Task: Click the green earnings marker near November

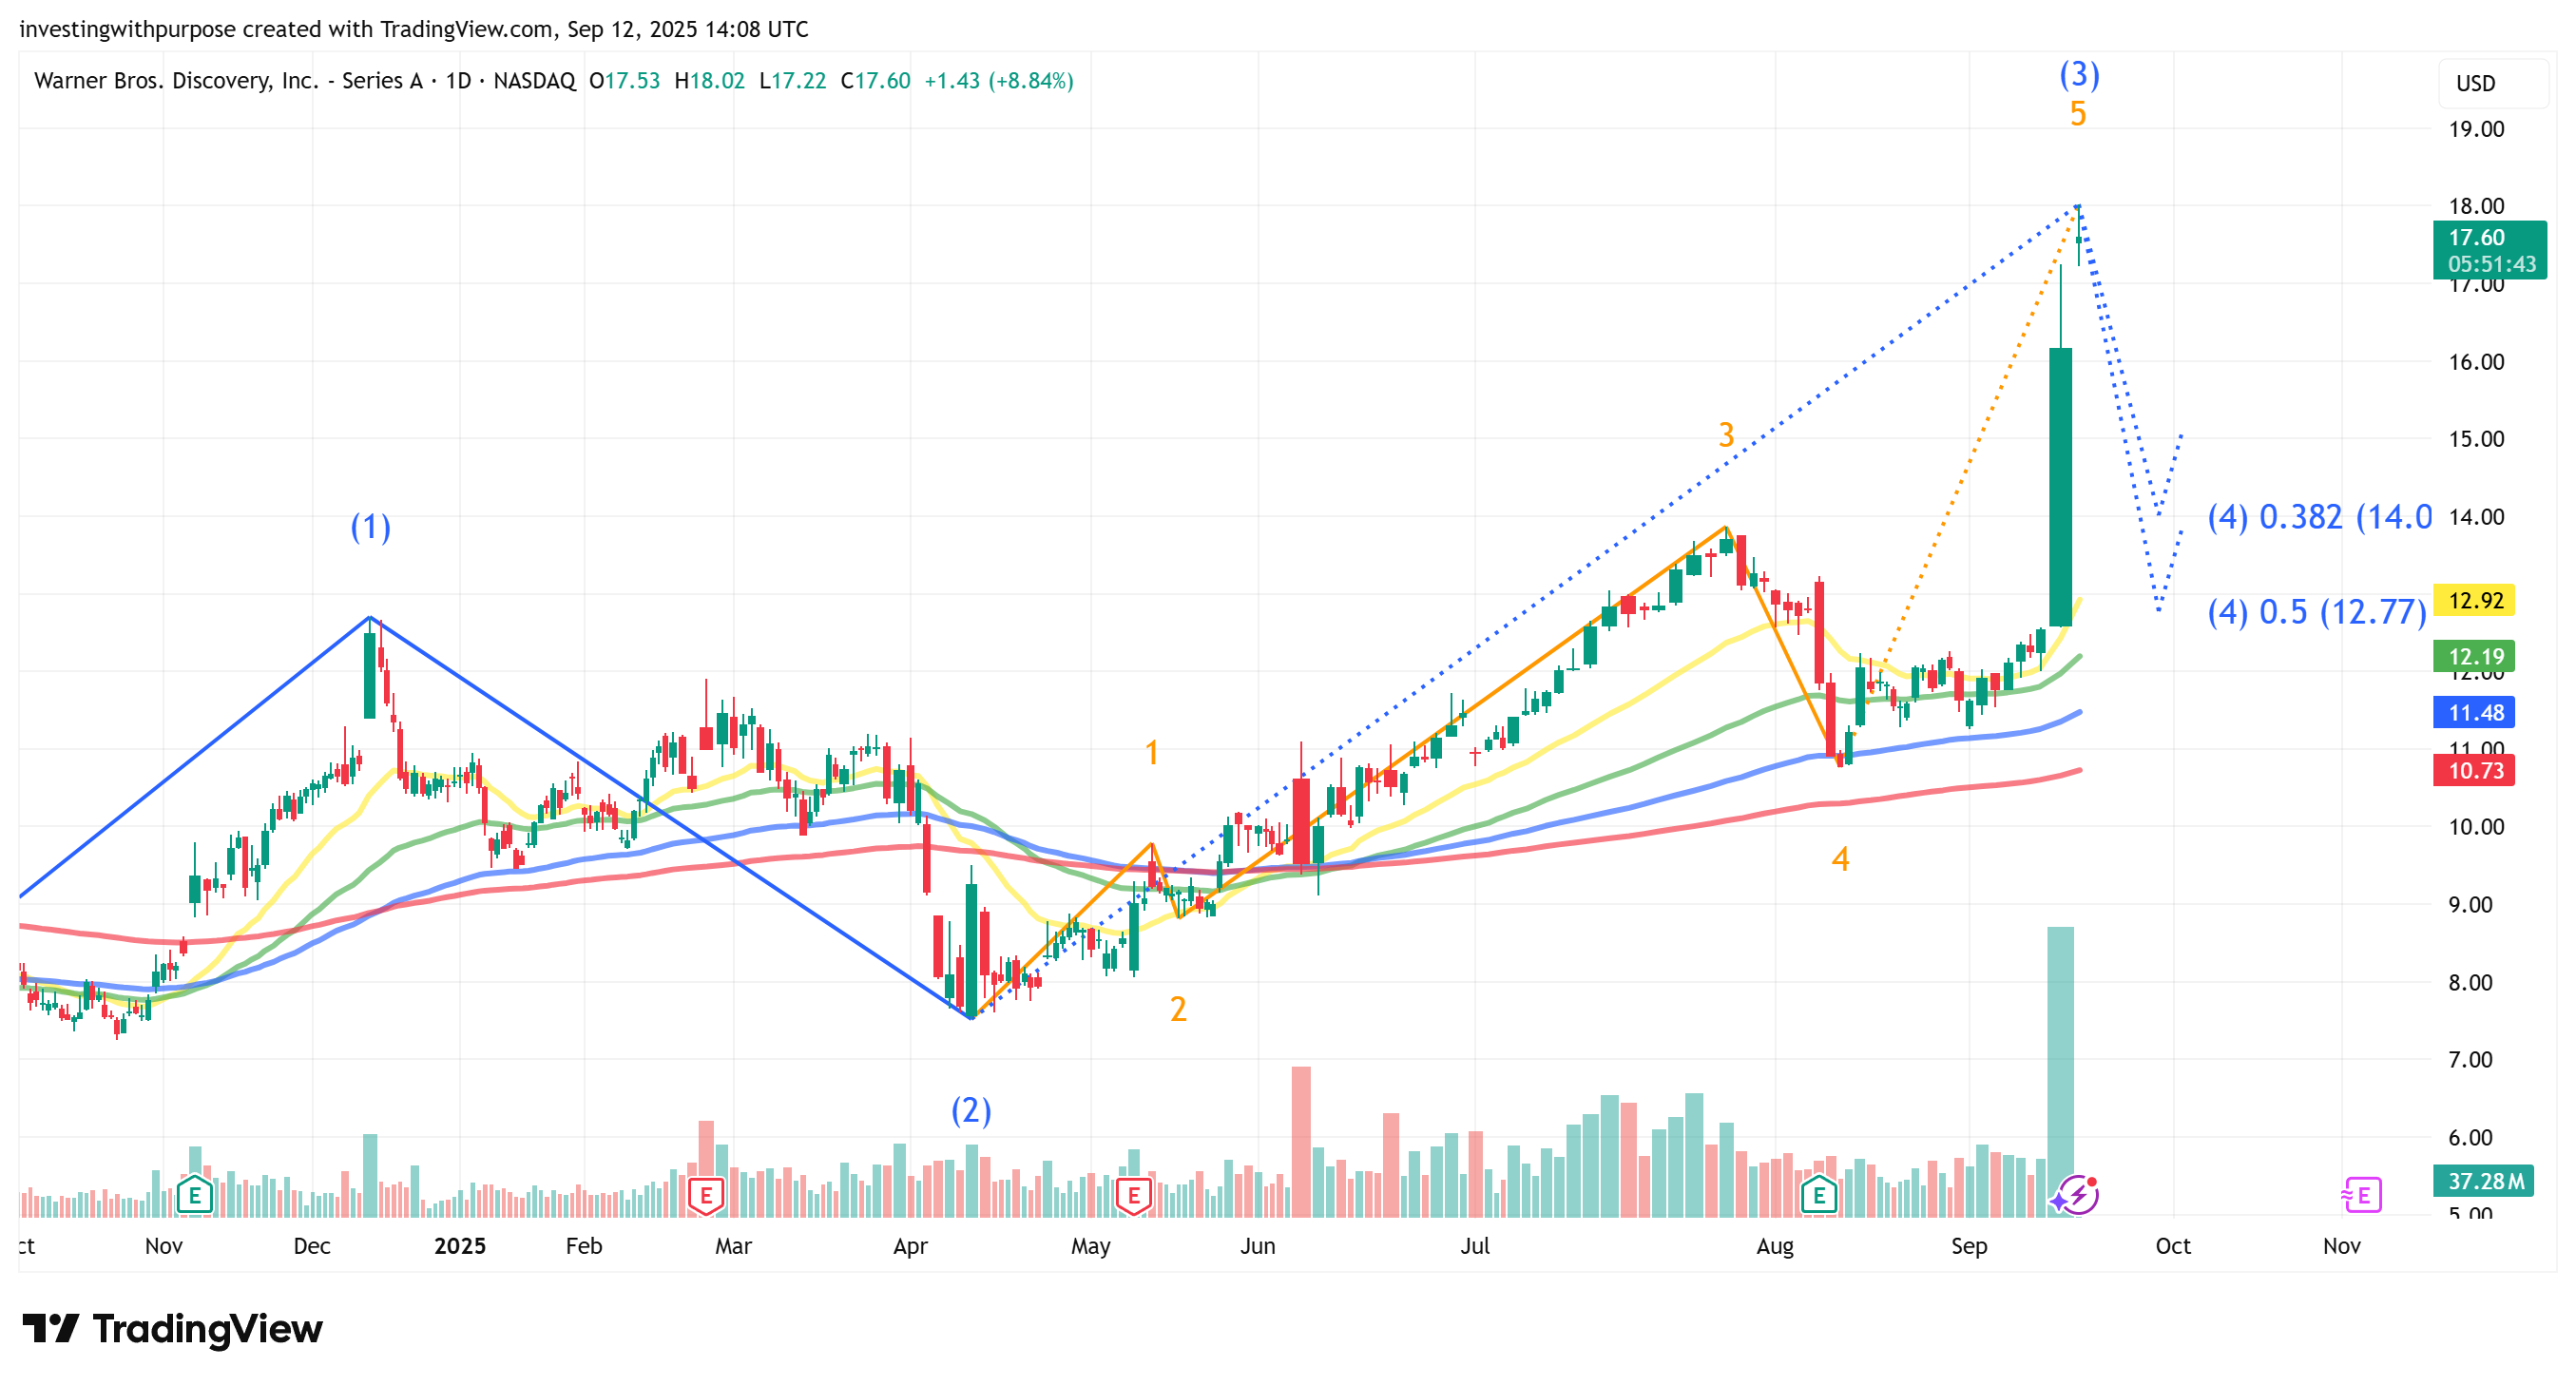Action: click(194, 1194)
